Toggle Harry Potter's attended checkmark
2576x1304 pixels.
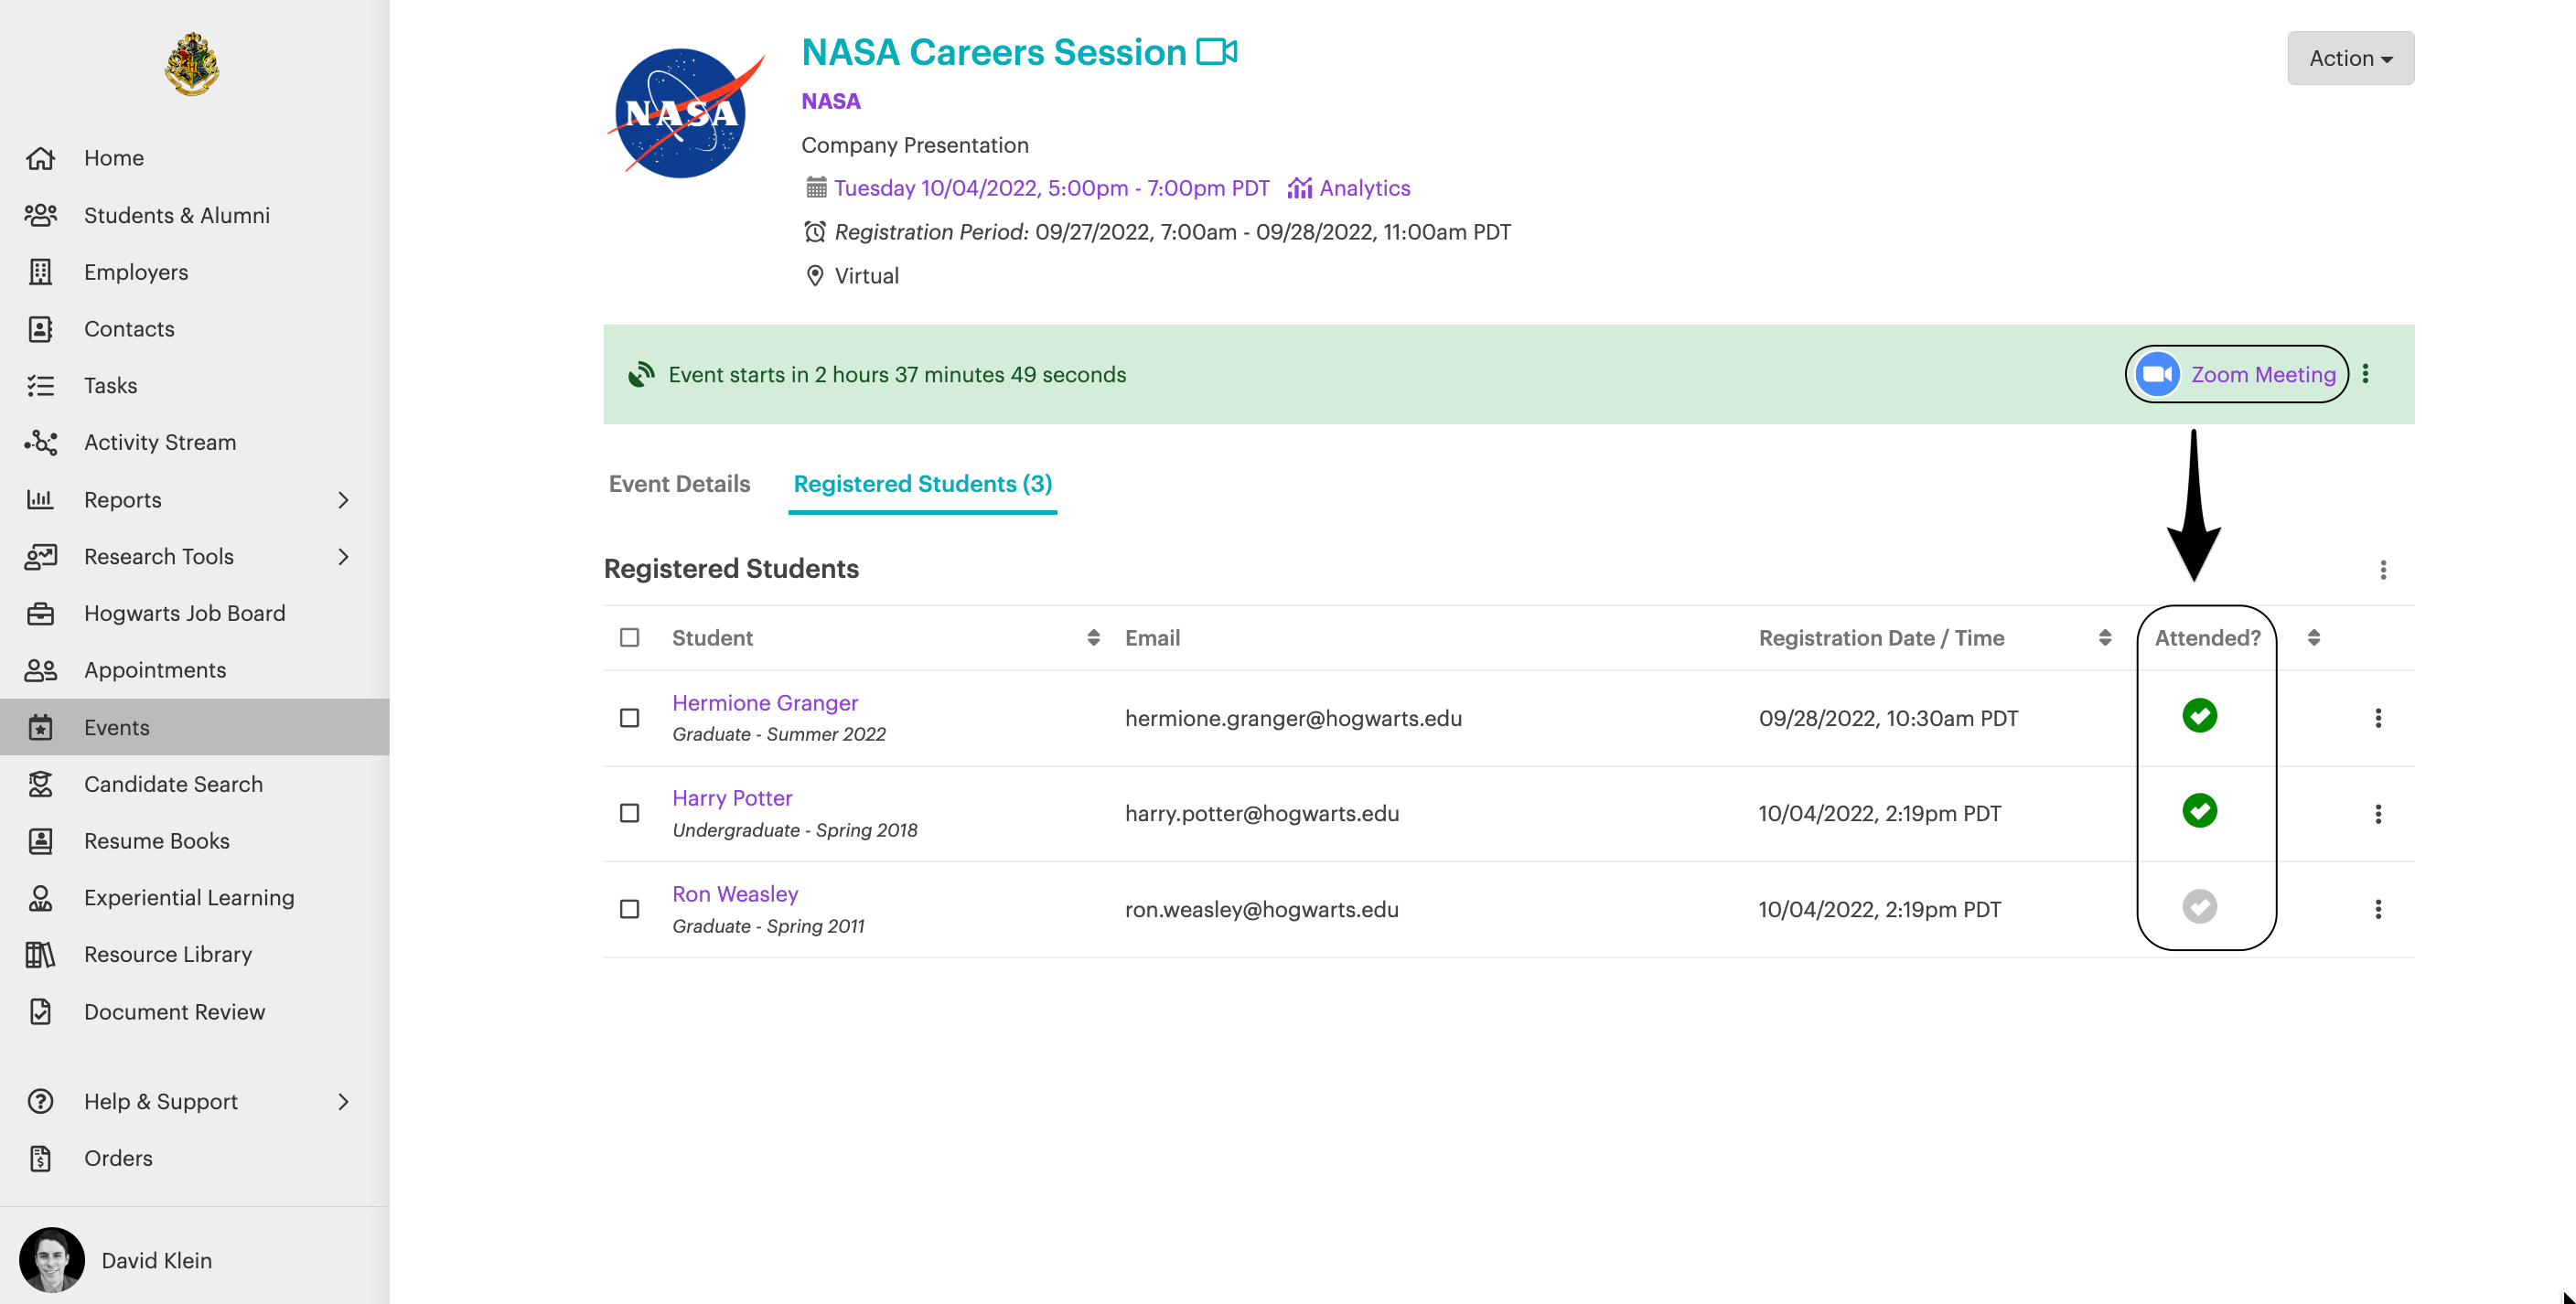click(2199, 810)
